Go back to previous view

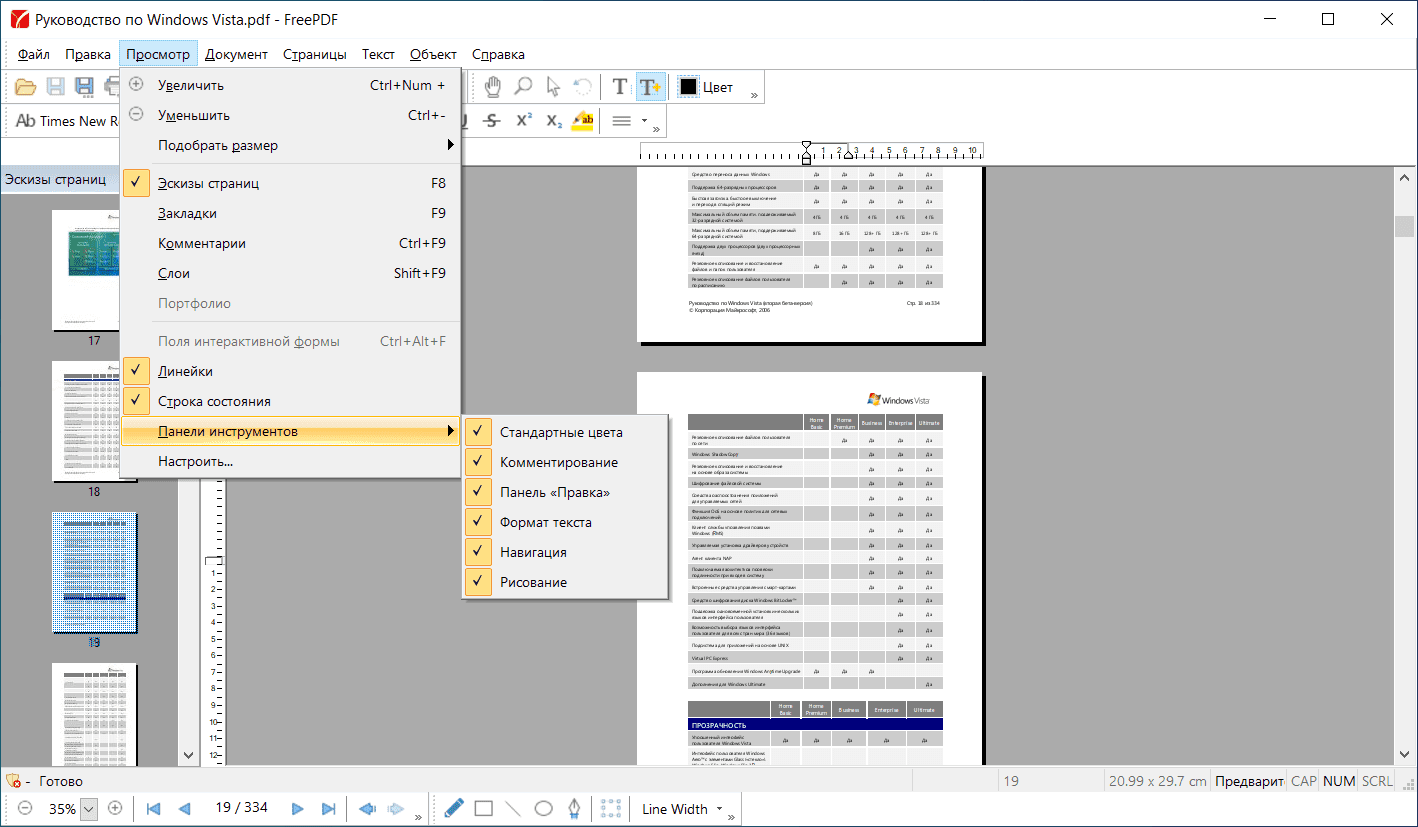coord(366,809)
